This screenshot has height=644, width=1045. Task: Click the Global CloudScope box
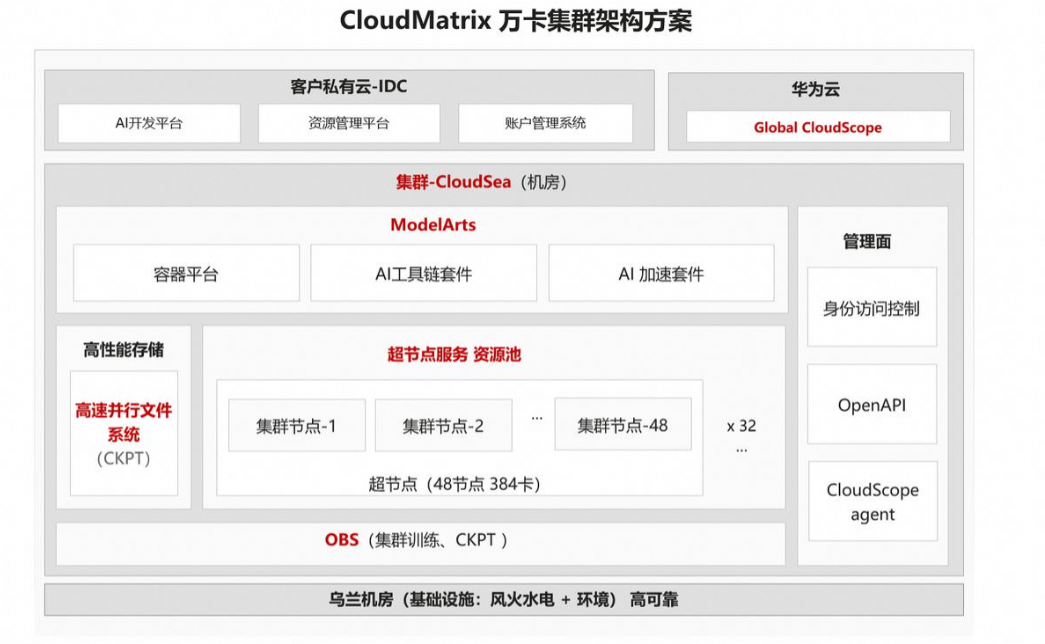click(x=818, y=127)
